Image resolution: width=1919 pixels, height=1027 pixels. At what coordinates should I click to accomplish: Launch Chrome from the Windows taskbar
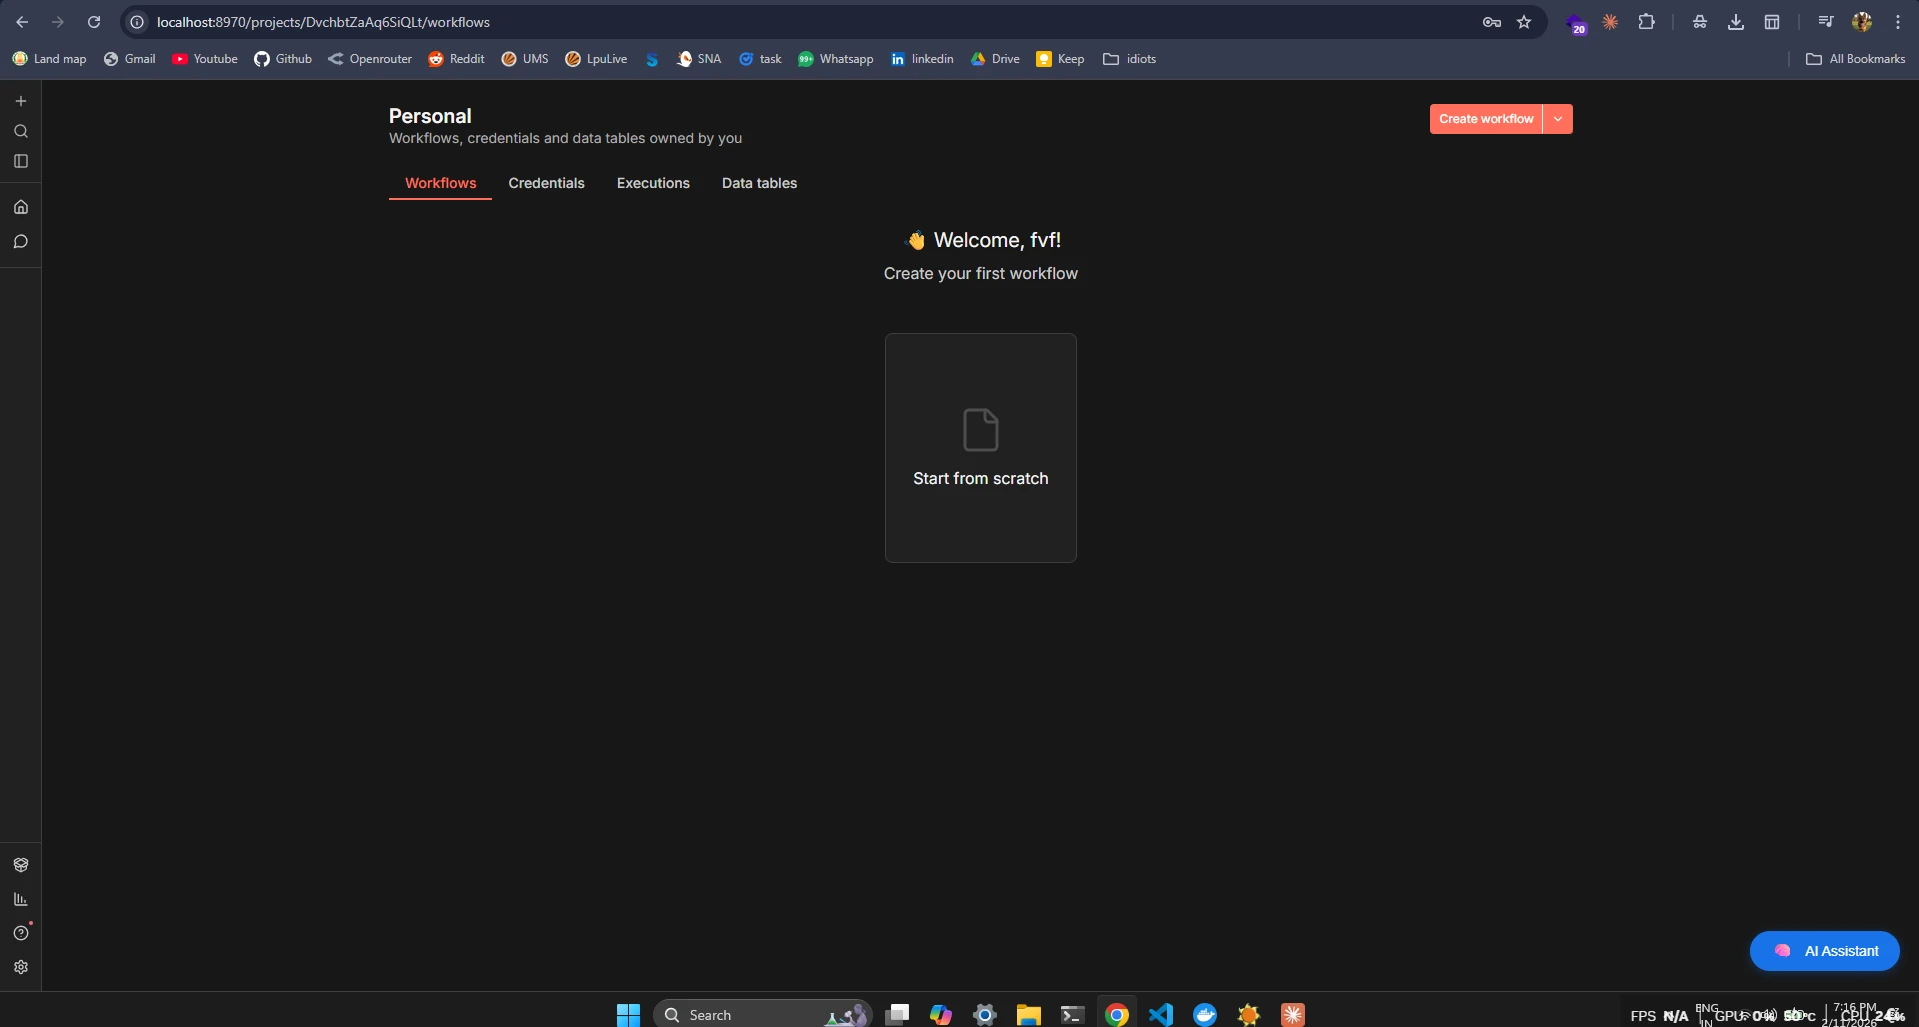[x=1116, y=1013]
